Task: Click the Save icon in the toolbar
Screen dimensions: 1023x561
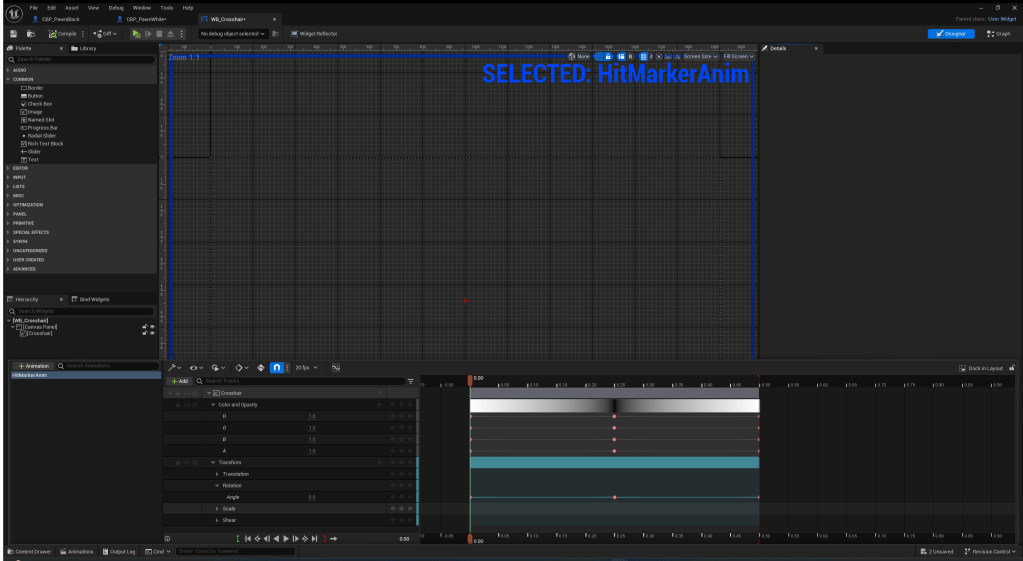Action: click(x=13, y=33)
